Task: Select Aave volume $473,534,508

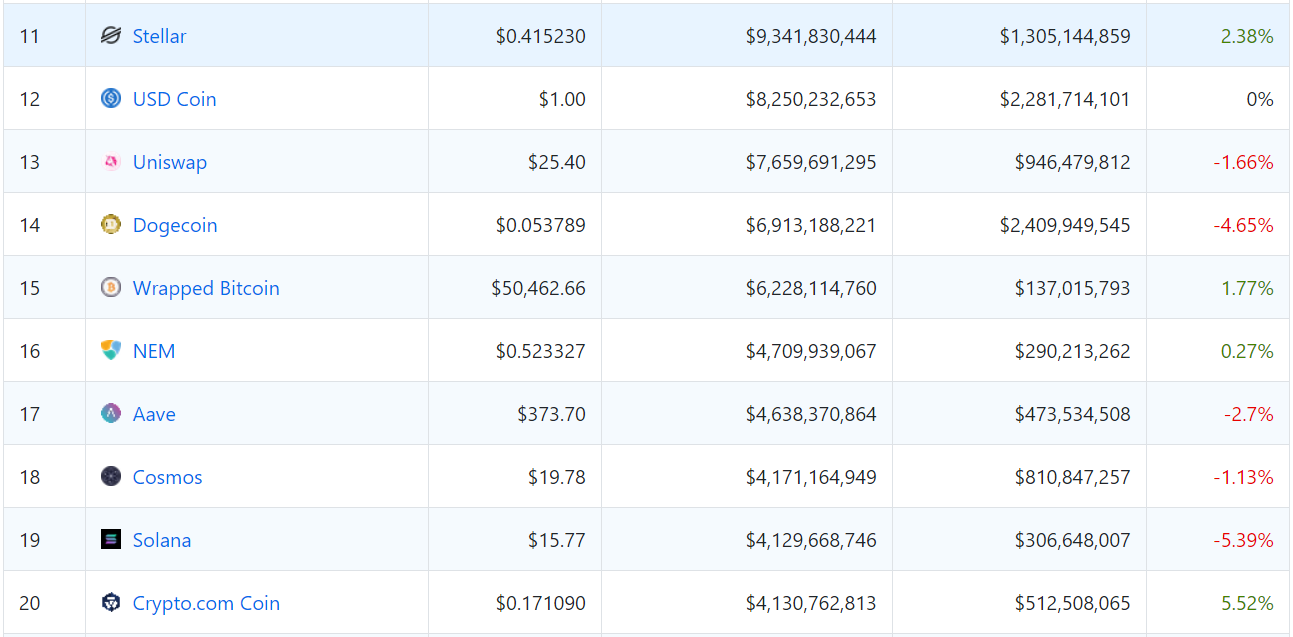Action: (1073, 414)
